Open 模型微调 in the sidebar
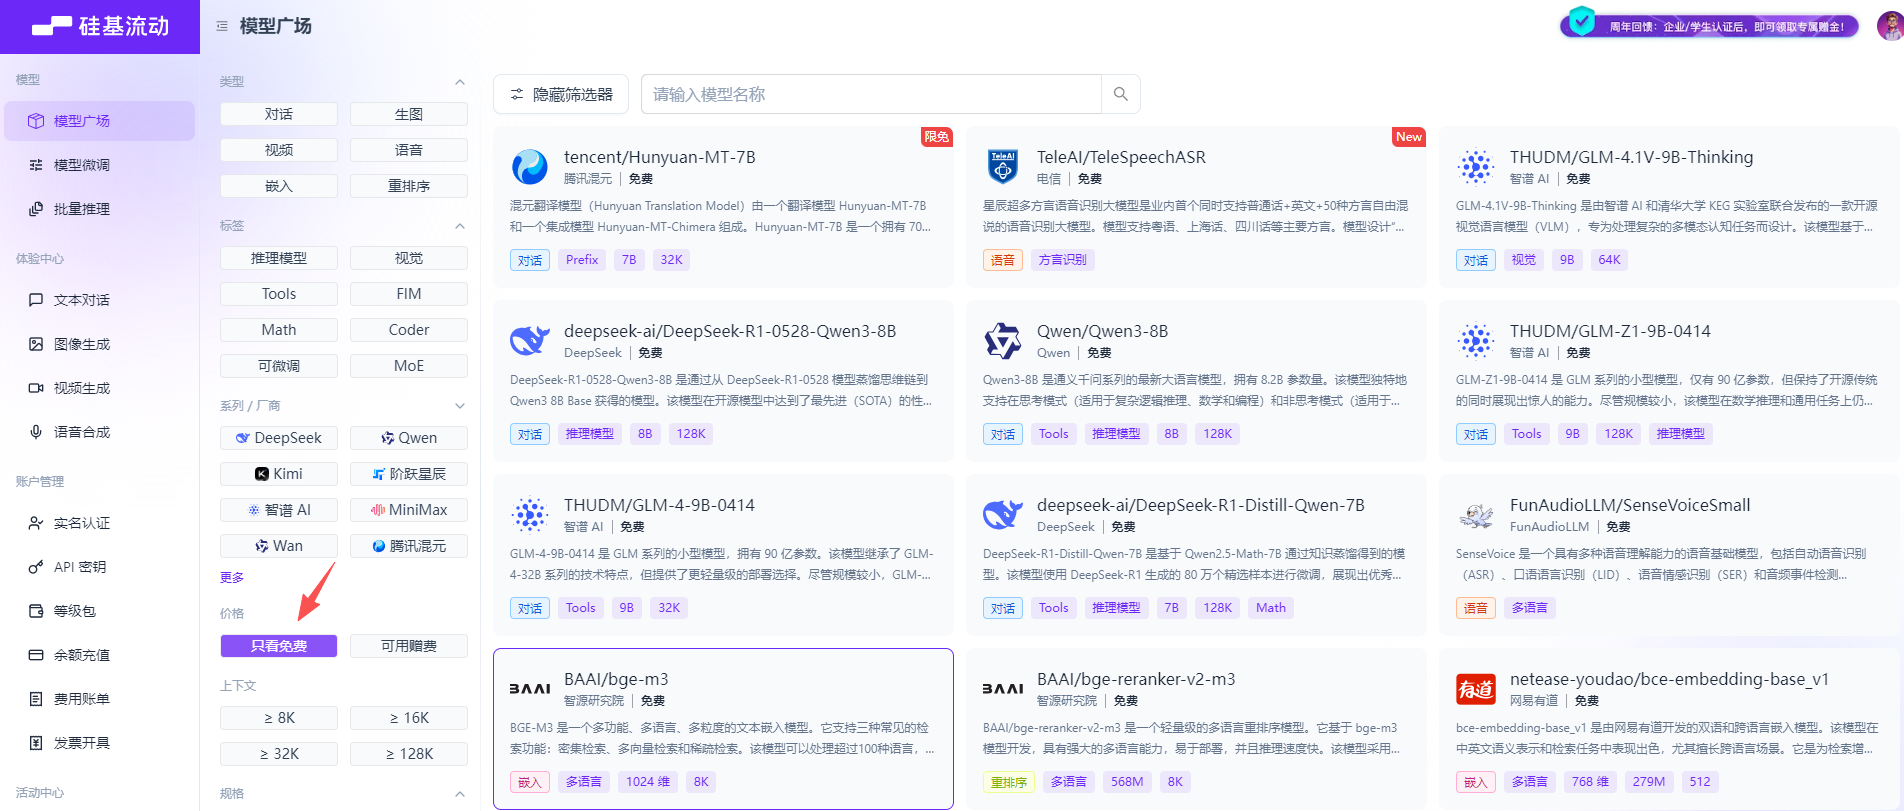 [x=99, y=165]
